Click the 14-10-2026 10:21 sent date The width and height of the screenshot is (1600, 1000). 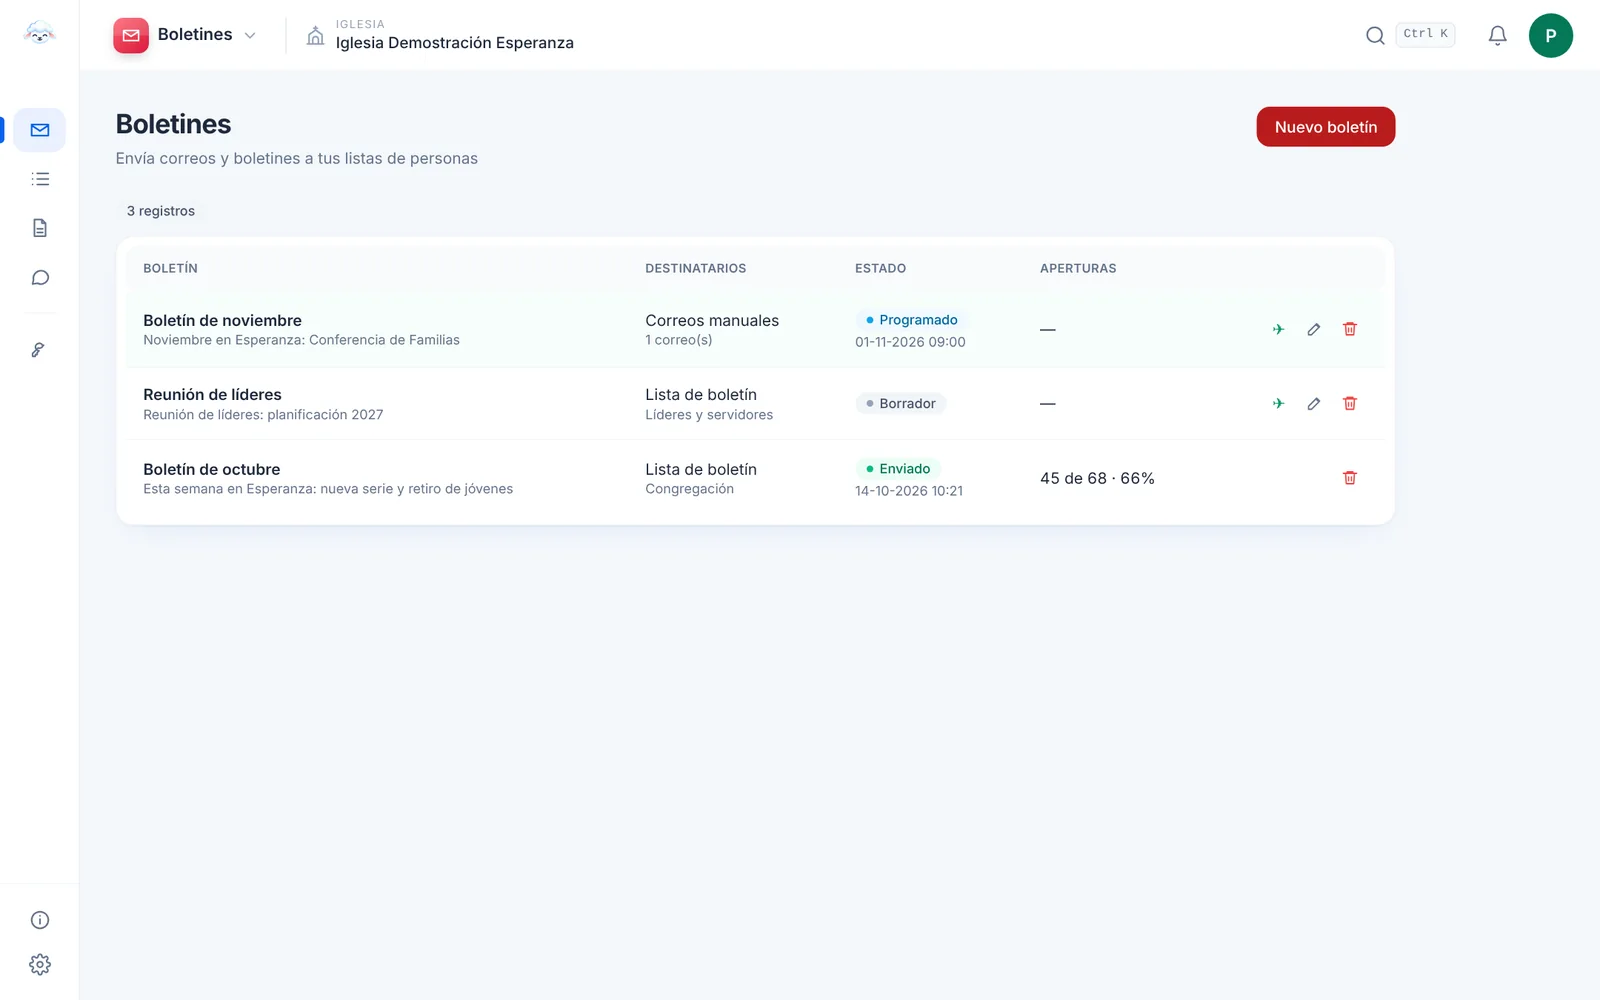909,491
